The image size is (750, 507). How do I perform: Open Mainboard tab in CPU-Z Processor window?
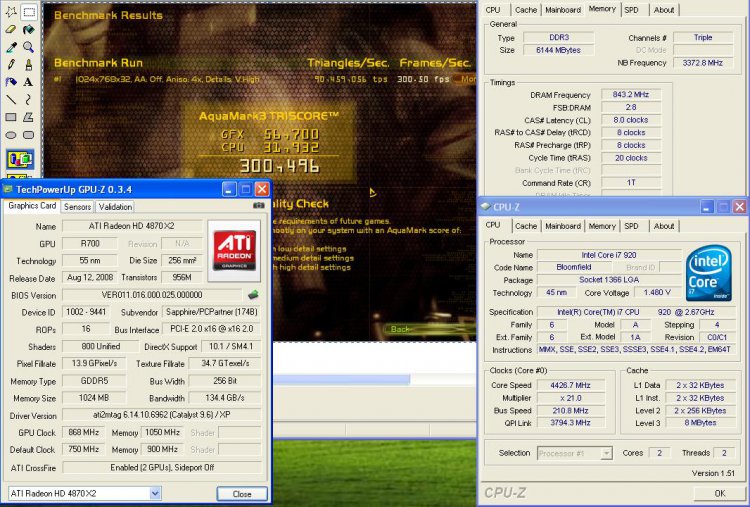tap(563, 226)
